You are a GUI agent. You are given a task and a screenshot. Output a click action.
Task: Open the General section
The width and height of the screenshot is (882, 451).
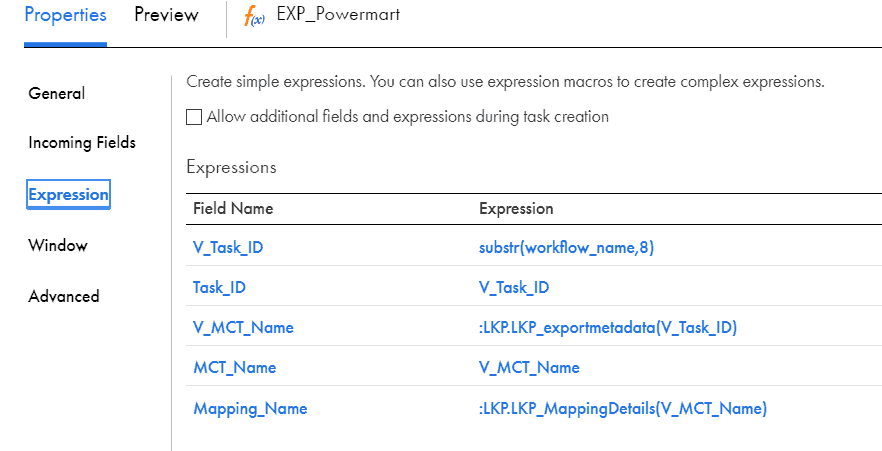(56, 93)
